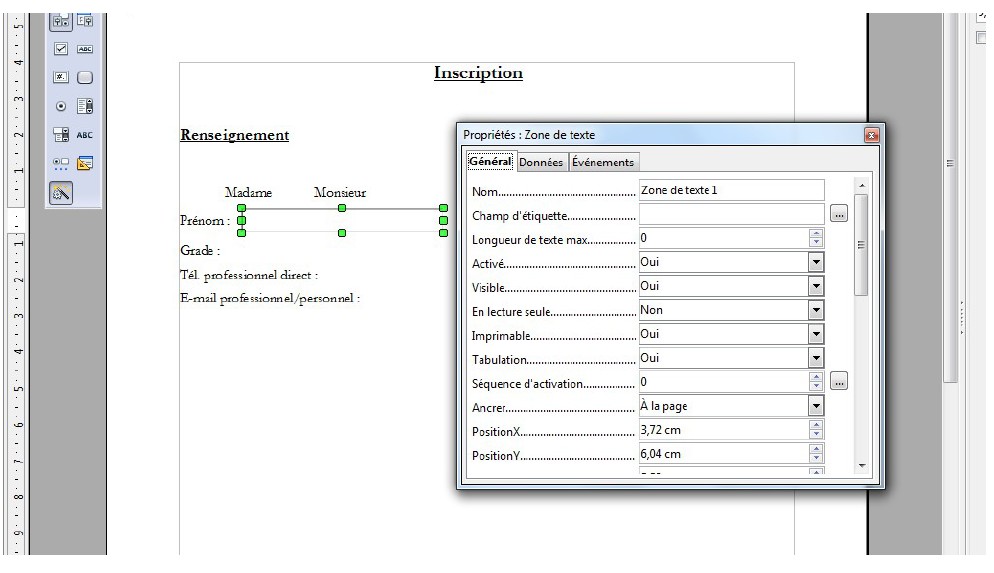The width and height of the screenshot is (994, 573).
Task: Open the Ancrer dropdown
Action: pyautogui.click(x=815, y=407)
